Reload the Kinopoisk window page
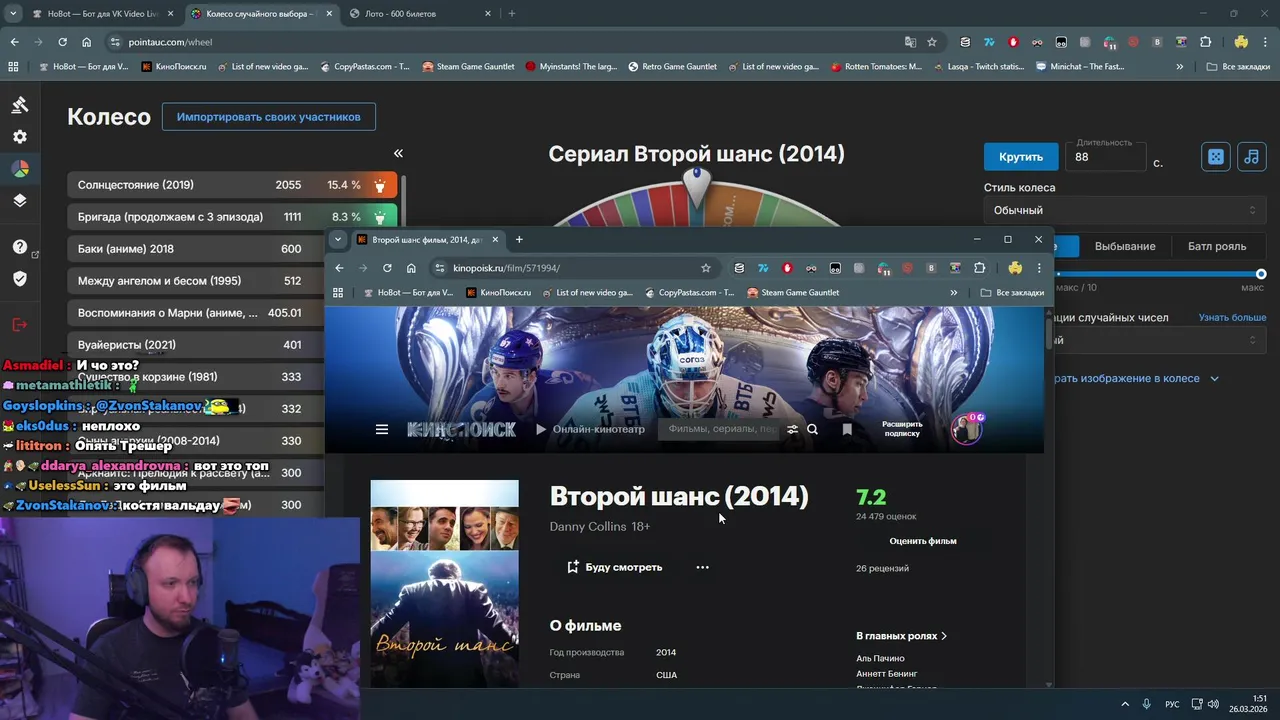The height and width of the screenshot is (720, 1280). click(x=387, y=268)
